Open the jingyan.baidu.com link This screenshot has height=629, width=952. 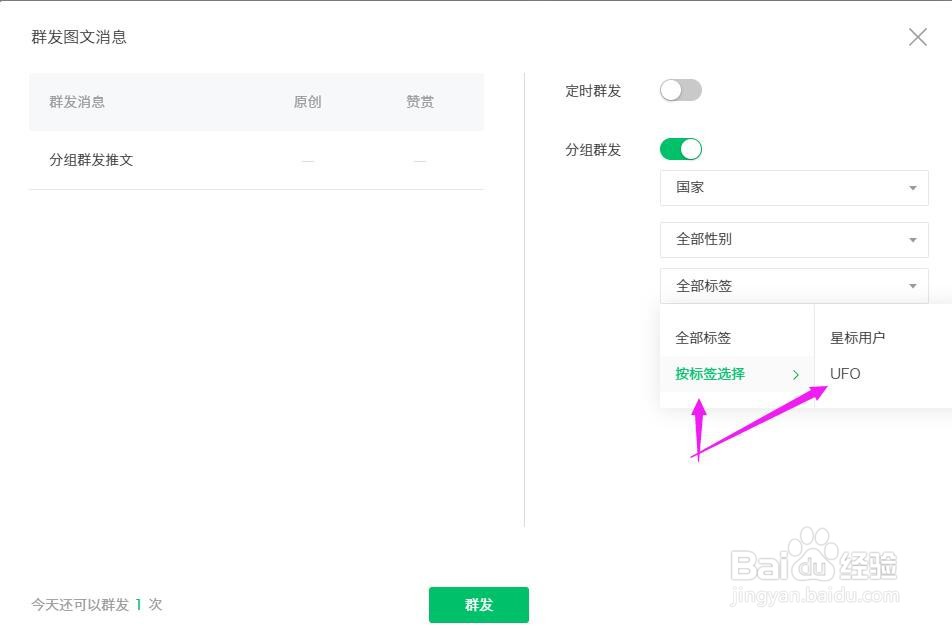tap(815, 597)
